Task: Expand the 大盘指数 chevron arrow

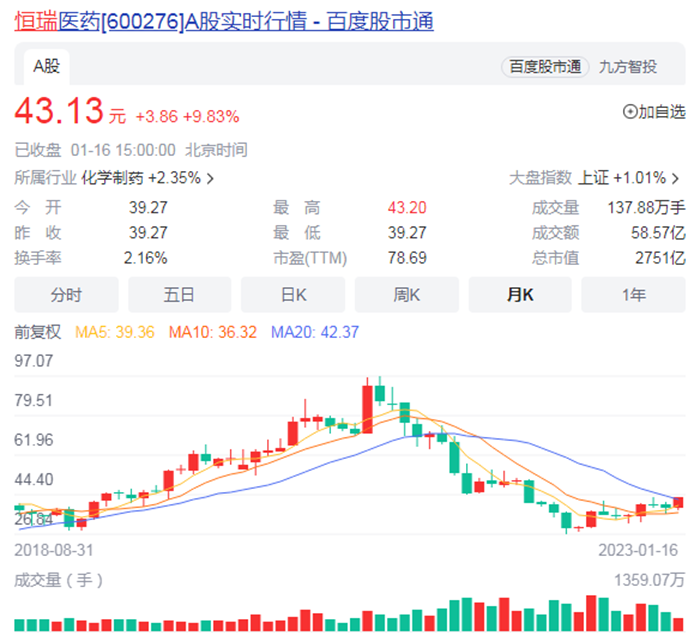Action: pos(675,179)
